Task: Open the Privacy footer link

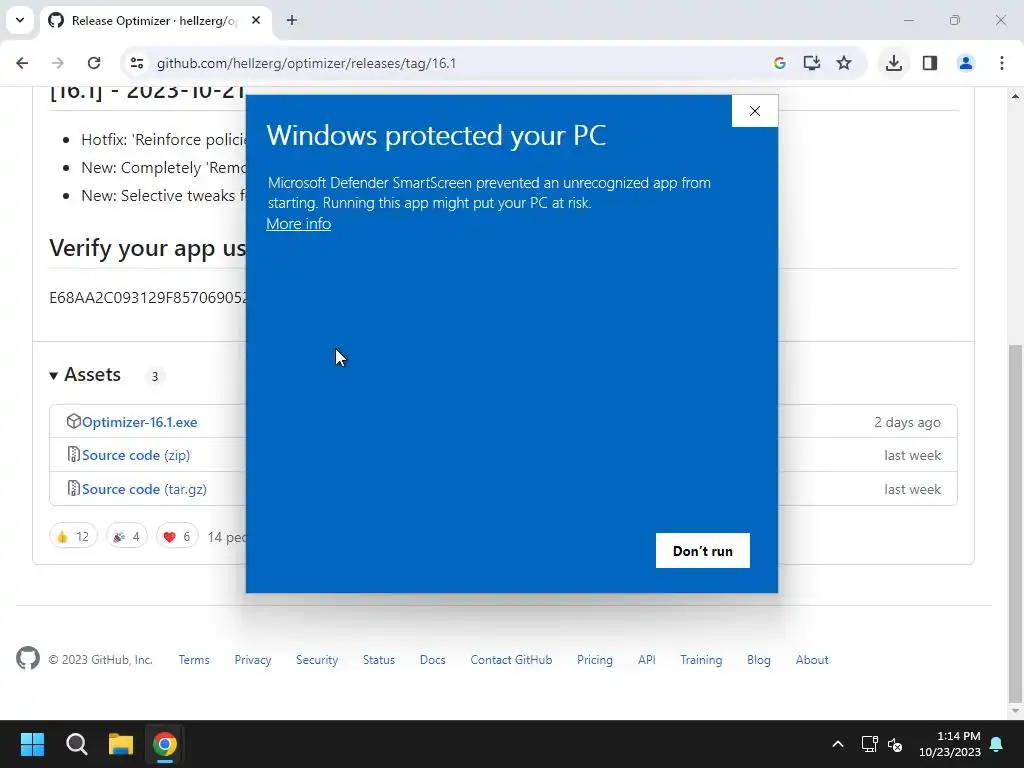Action: coord(253,660)
